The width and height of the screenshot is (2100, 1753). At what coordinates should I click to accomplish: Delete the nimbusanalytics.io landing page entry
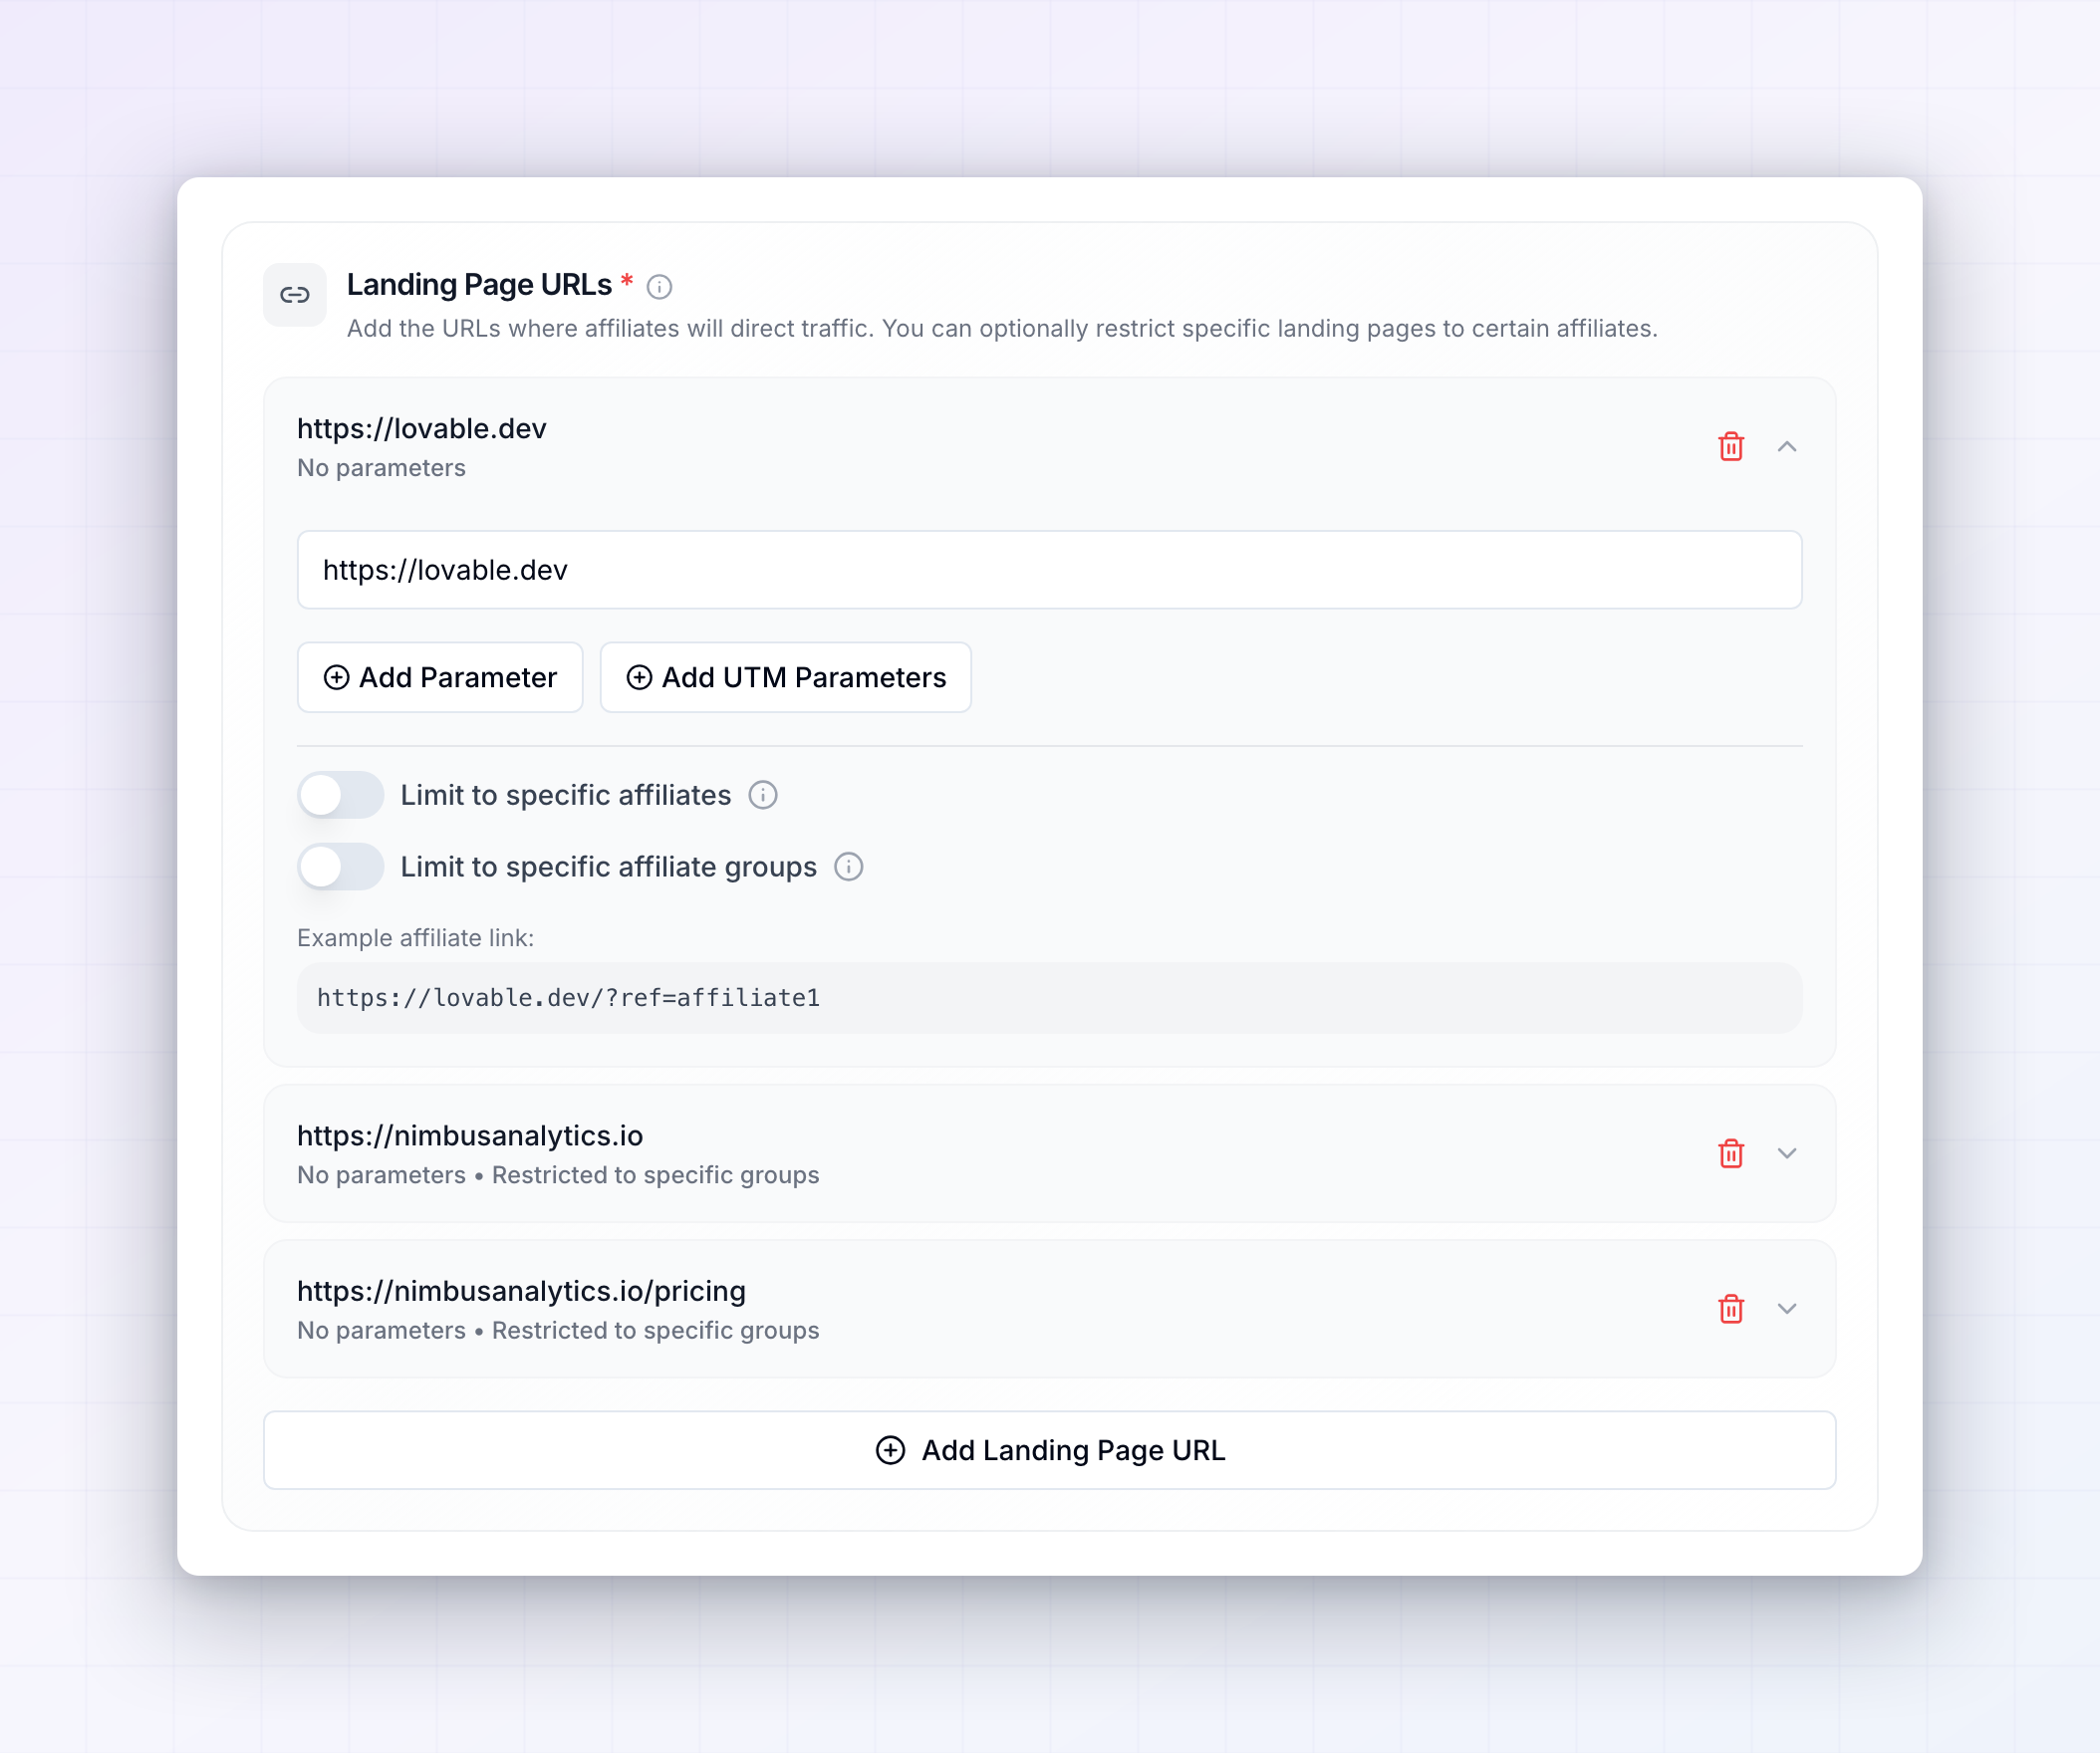[1731, 1153]
